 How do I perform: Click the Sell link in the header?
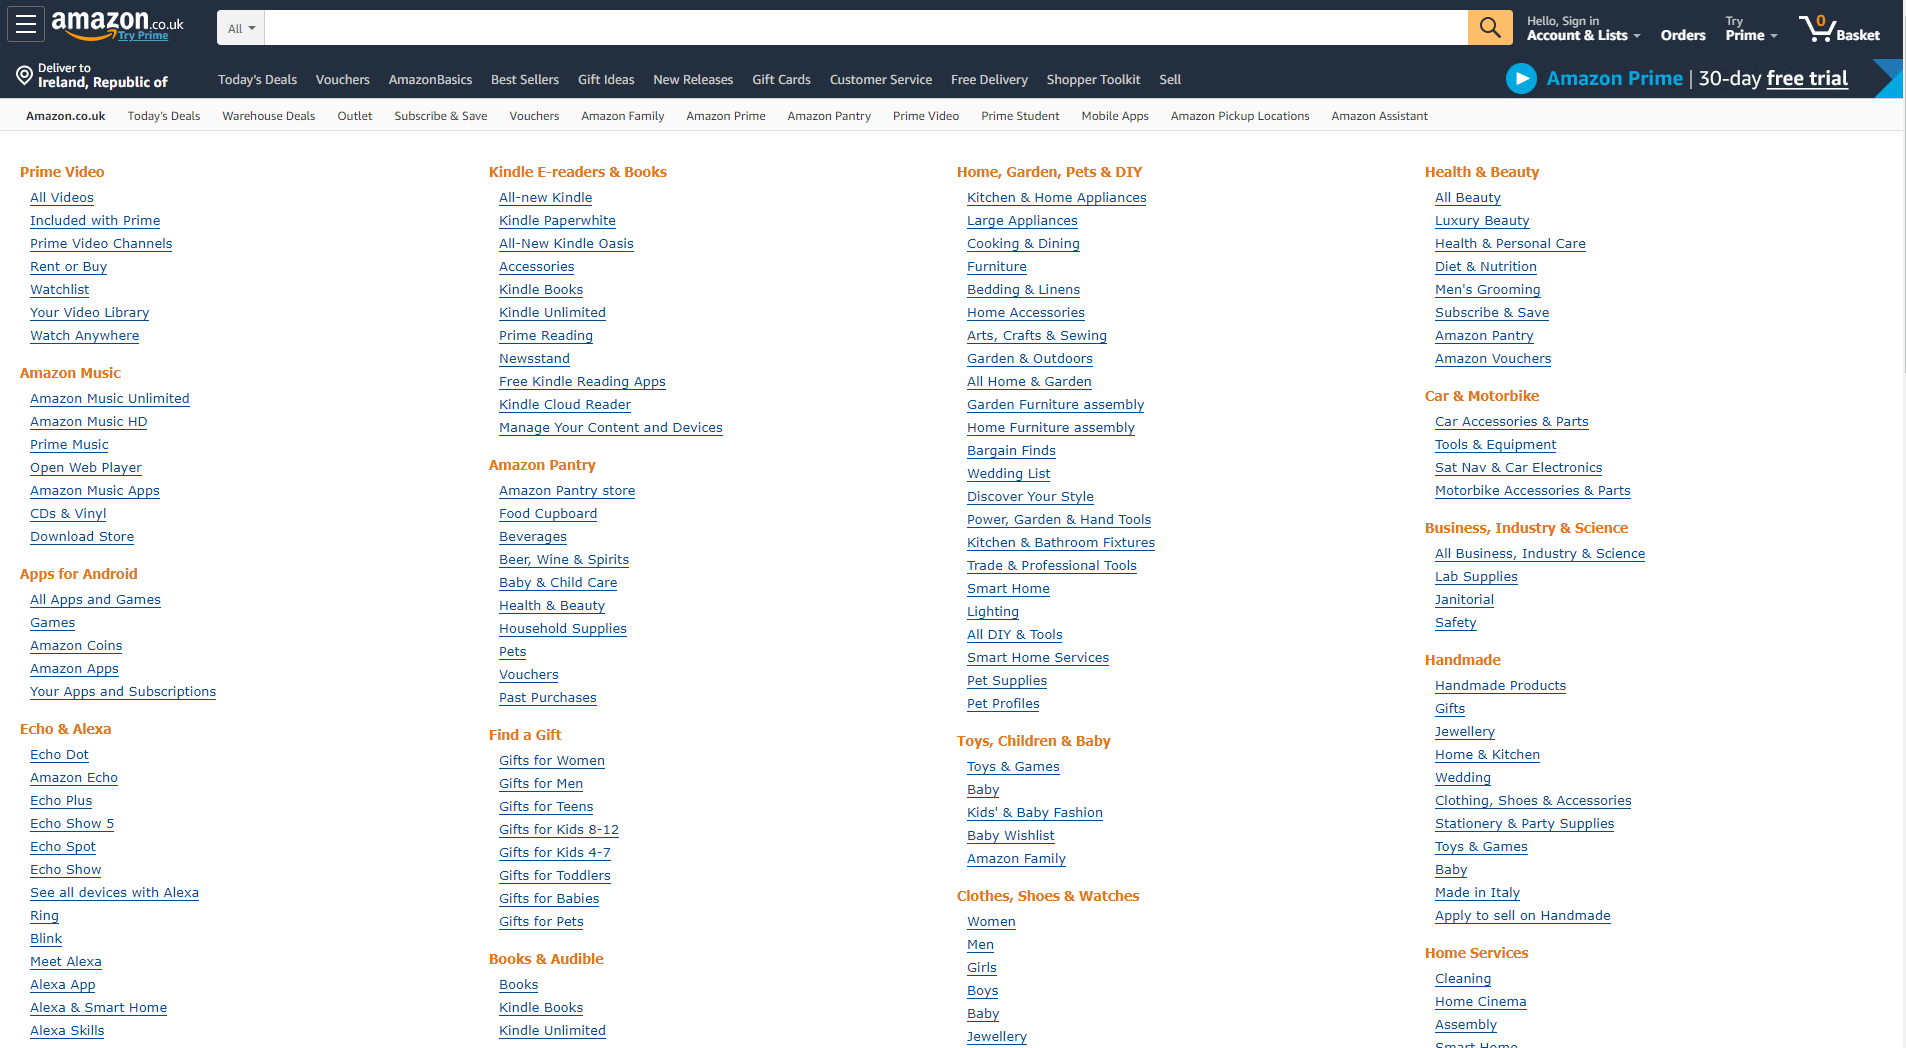(1169, 79)
